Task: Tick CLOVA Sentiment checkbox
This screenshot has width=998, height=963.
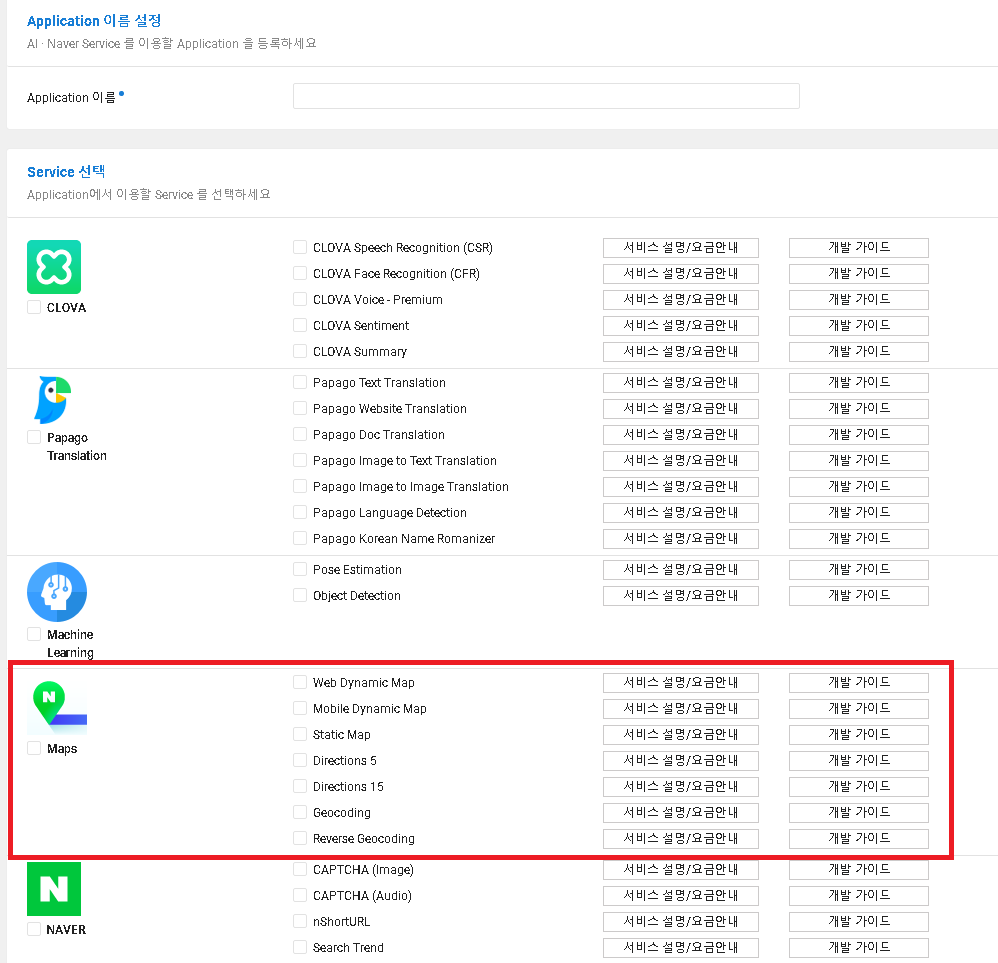Action: (300, 325)
